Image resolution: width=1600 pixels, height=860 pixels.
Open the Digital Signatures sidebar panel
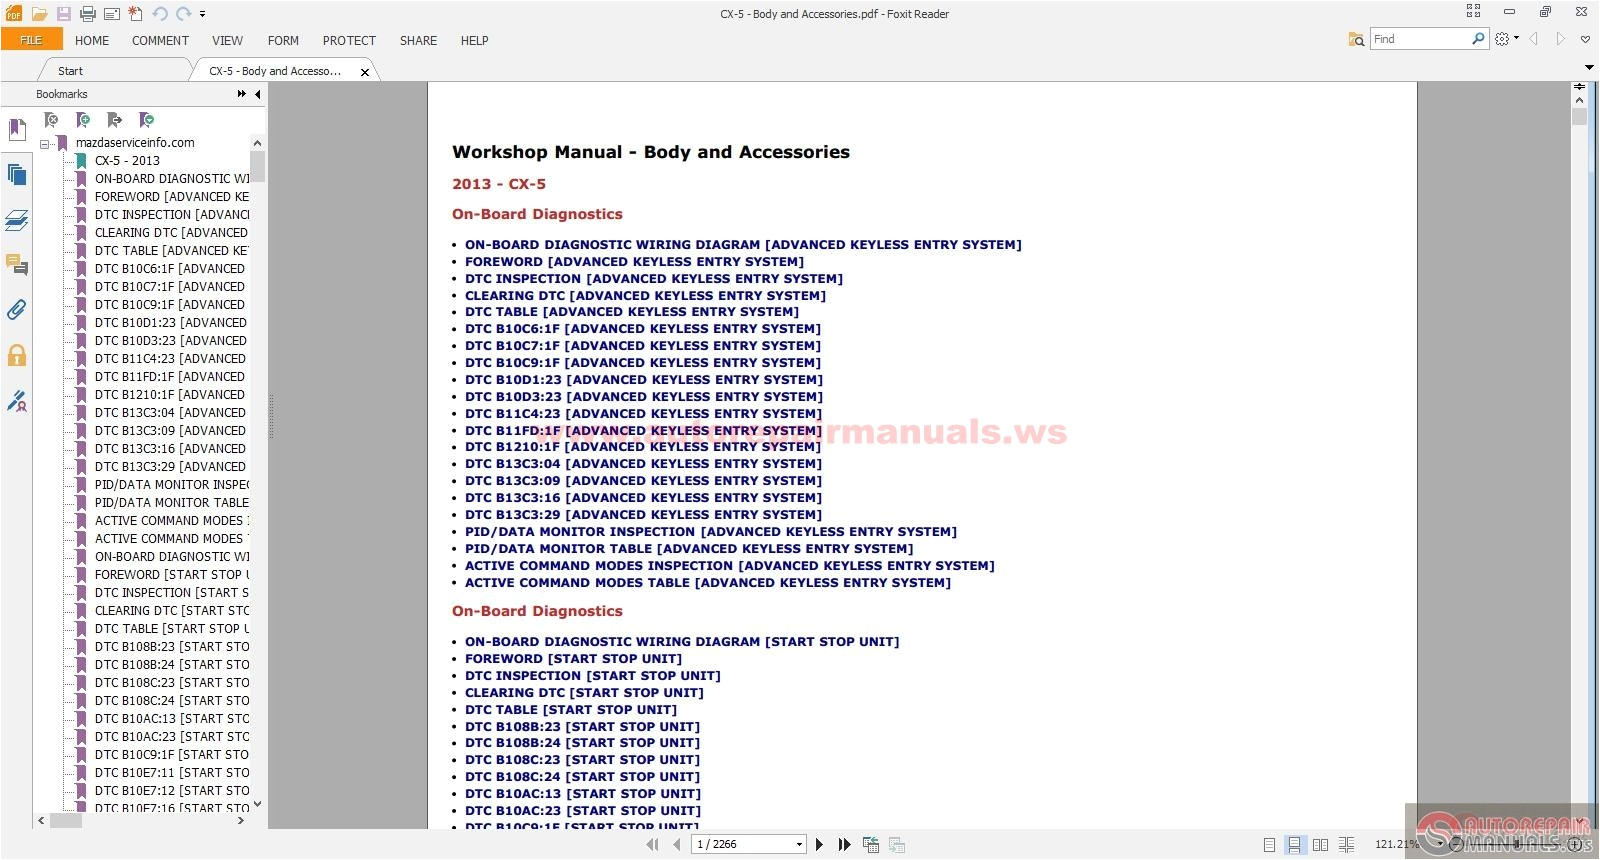[x=17, y=401]
